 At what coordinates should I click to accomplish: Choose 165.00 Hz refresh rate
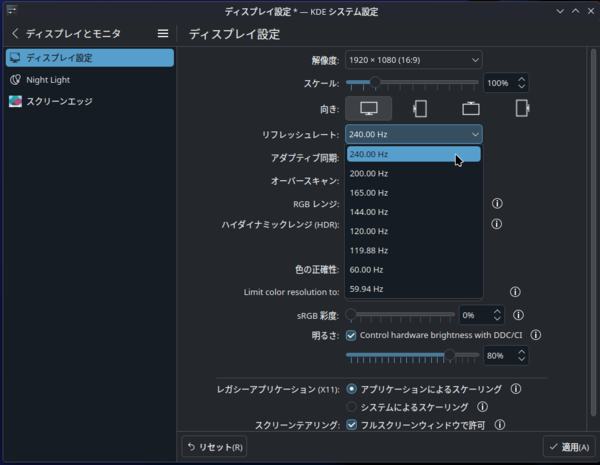point(414,193)
